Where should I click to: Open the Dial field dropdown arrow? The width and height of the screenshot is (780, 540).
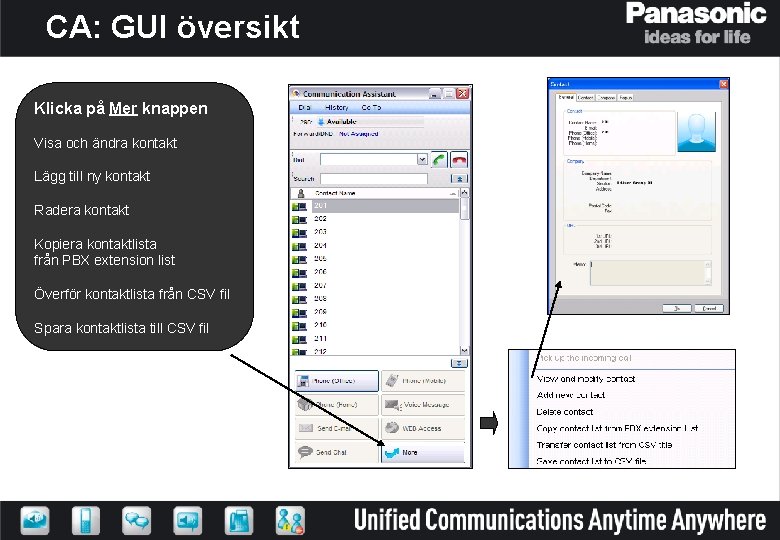(422, 159)
